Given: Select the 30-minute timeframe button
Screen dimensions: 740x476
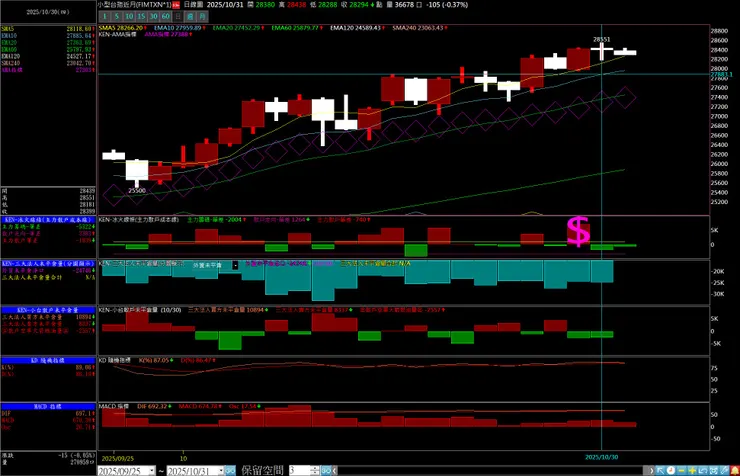Looking at the screenshot, I should click(x=153, y=17).
